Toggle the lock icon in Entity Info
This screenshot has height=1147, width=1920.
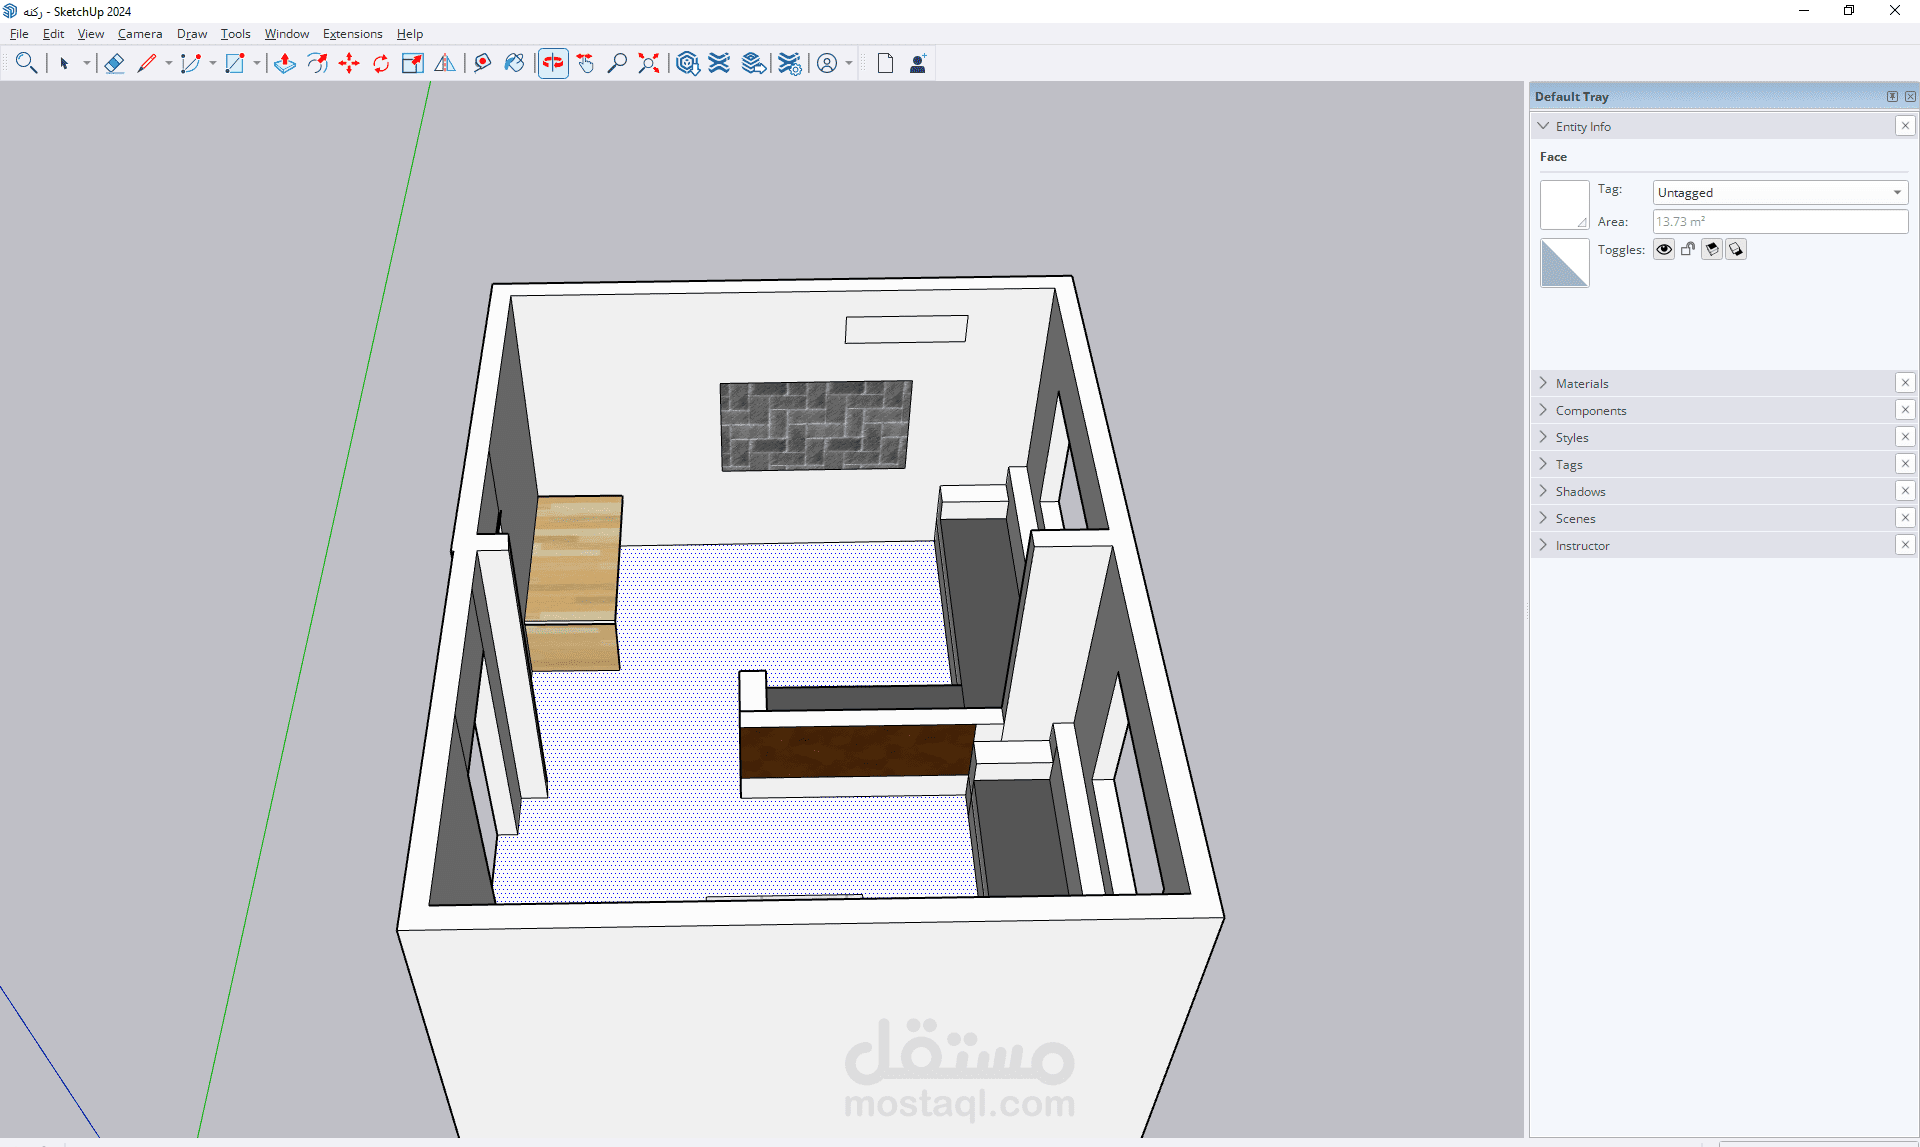(x=1688, y=250)
